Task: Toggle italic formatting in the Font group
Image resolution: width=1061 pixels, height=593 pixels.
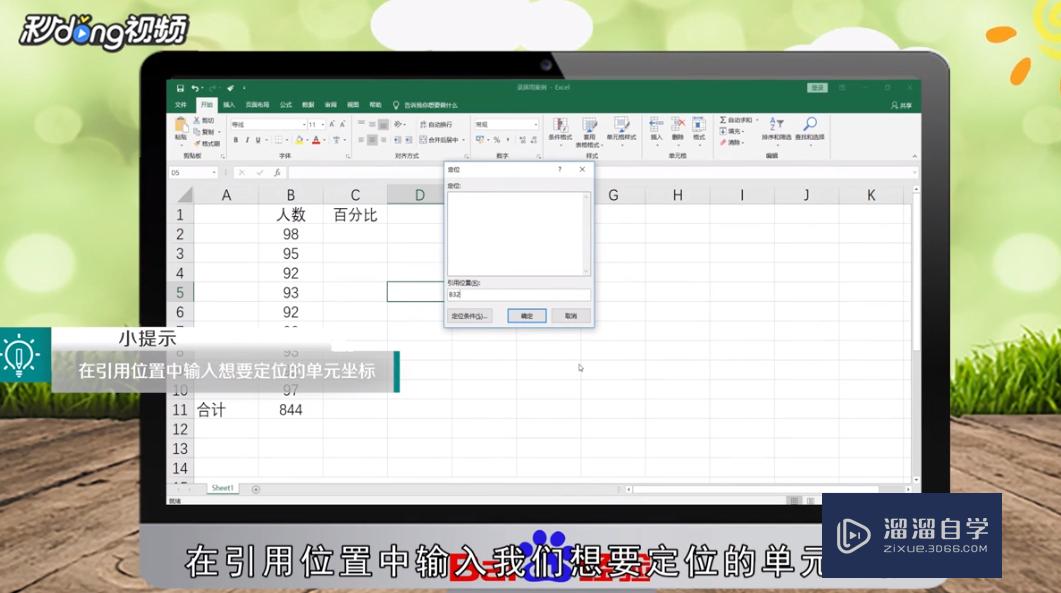Action: tap(247, 139)
